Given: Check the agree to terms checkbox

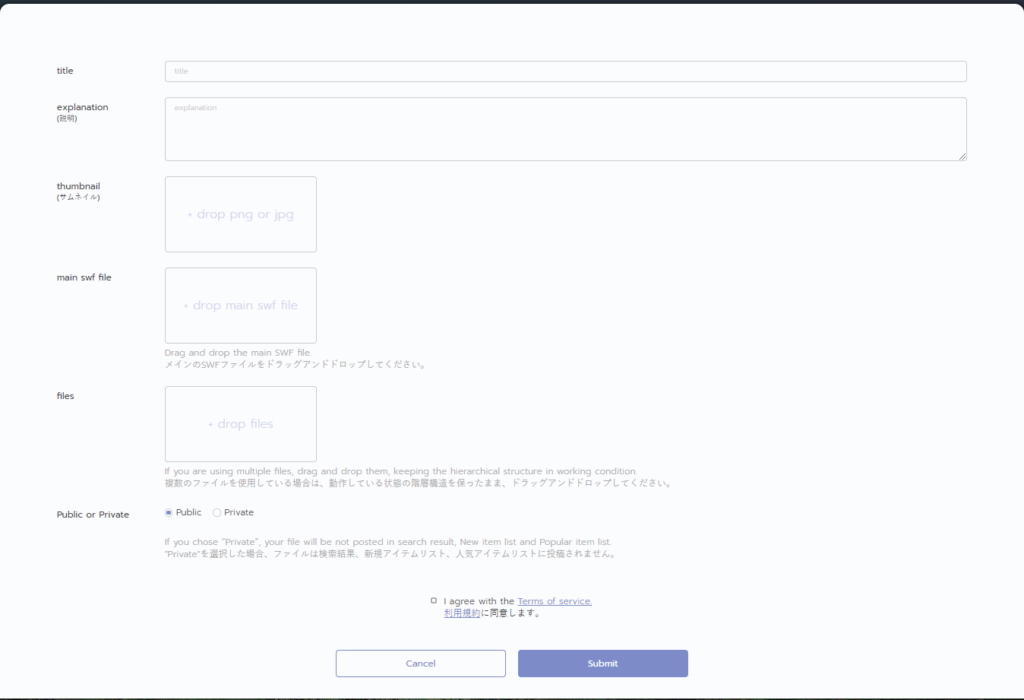Looking at the screenshot, I should pos(434,601).
